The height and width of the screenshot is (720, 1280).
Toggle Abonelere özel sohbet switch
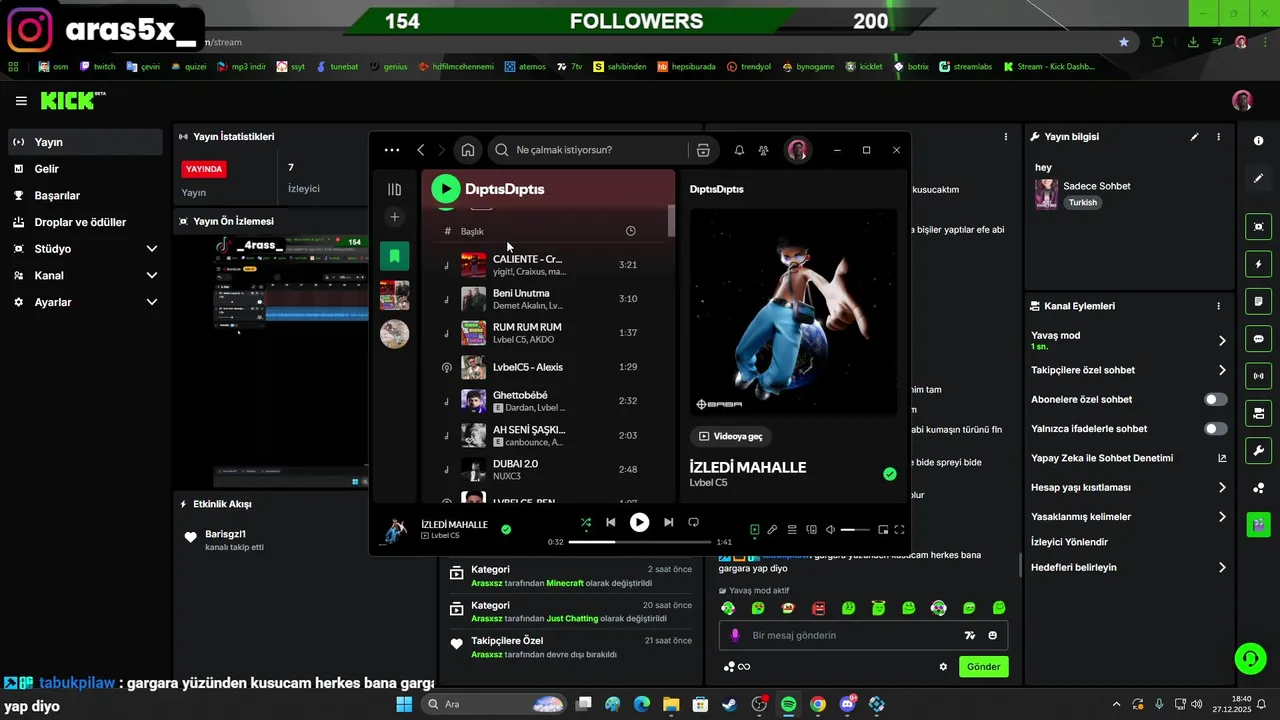(x=1215, y=399)
